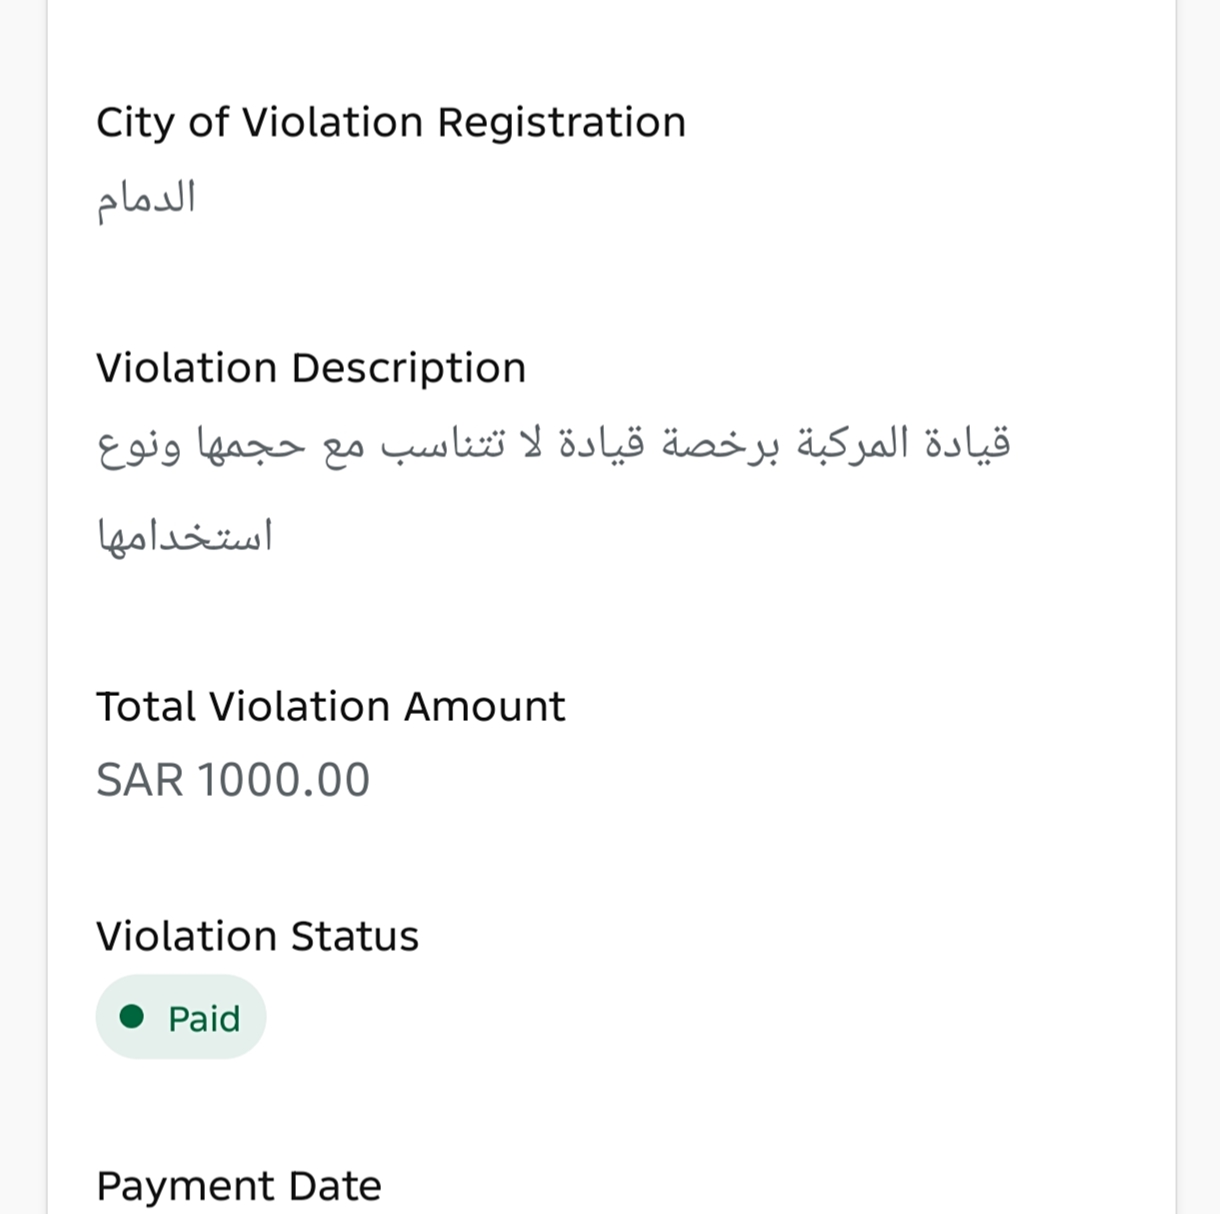Viewport: 1220px width, 1214px height.
Task: Click the SAR 1000.00 amount
Action: tap(233, 780)
